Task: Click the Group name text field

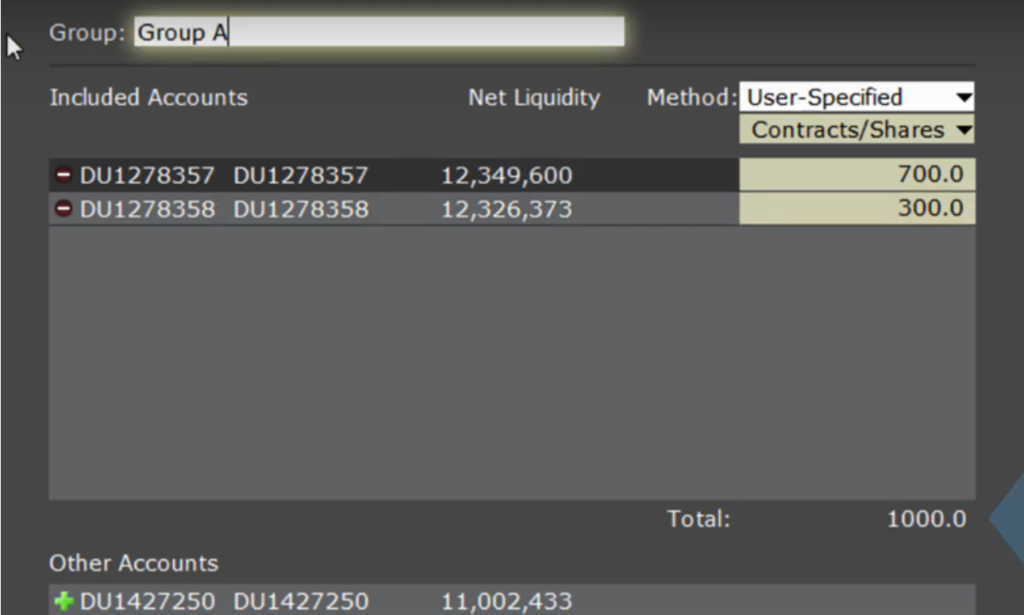Action: [x=378, y=32]
